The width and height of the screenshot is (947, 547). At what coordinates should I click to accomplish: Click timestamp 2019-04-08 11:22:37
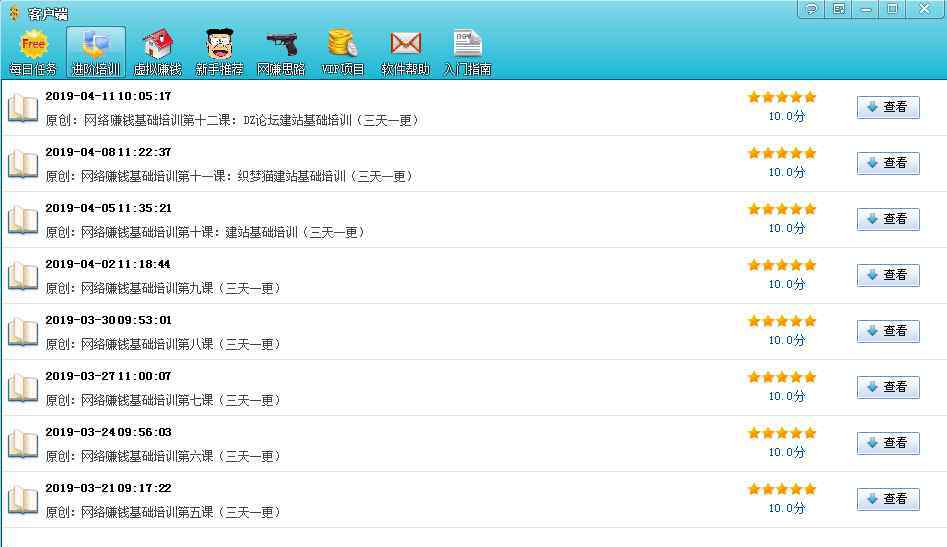109,152
